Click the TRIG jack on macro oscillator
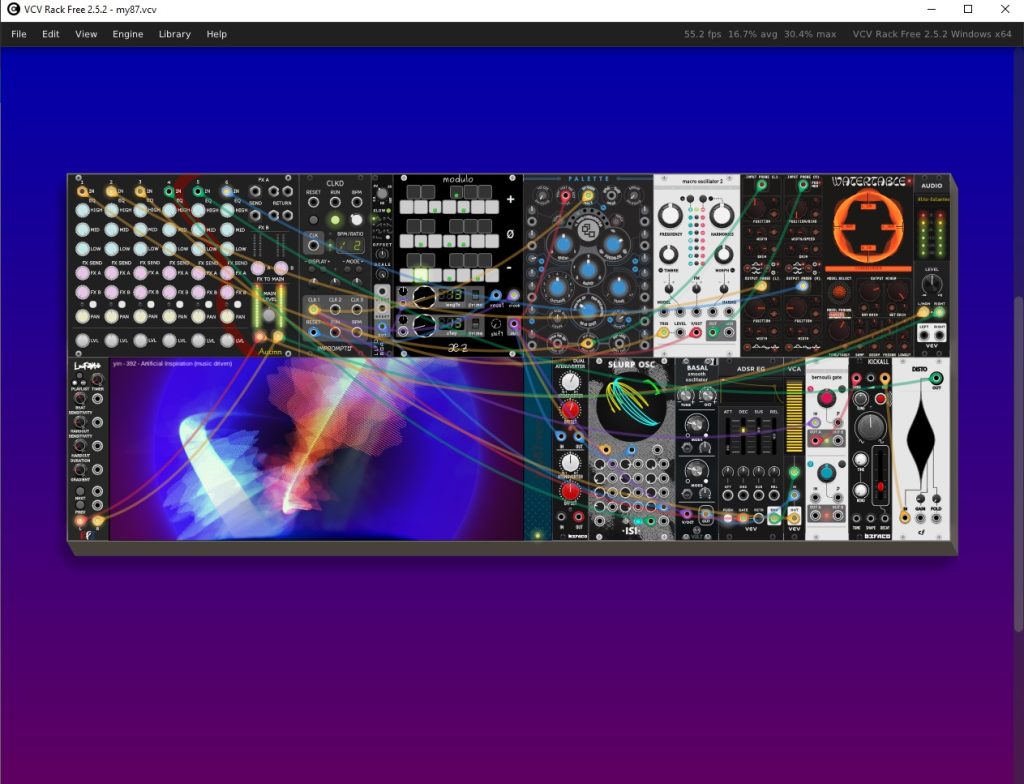The width and height of the screenshot is (1024, 784). 664,333
